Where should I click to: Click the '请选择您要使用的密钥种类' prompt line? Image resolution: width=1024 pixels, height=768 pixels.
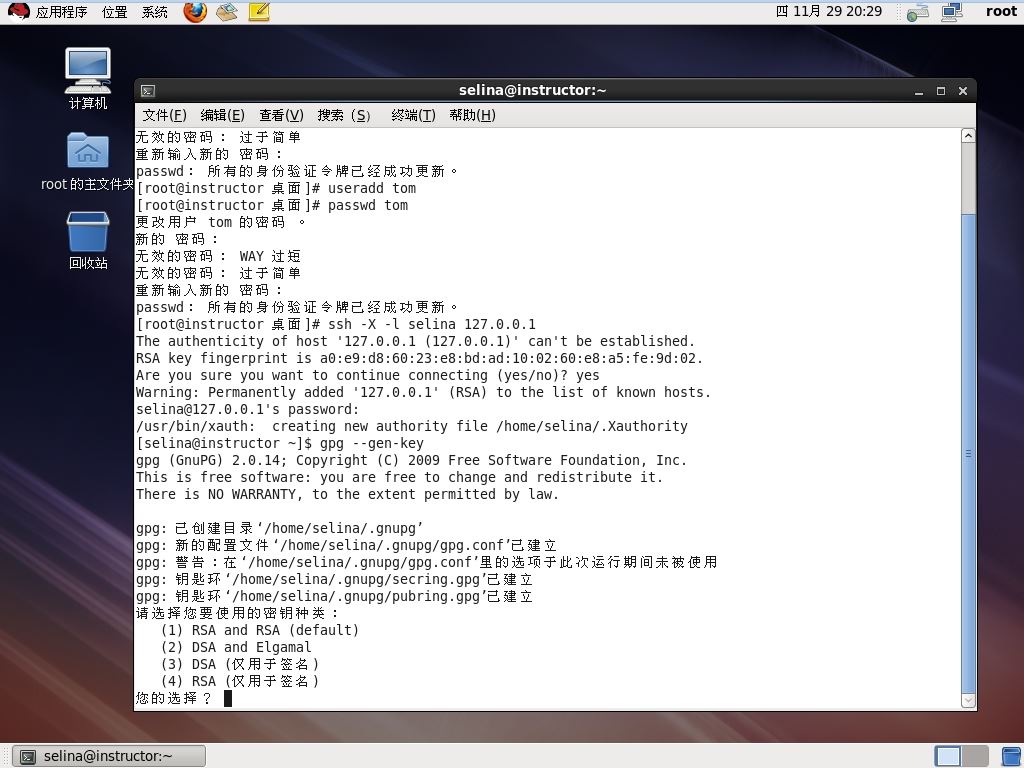[238, 613]
